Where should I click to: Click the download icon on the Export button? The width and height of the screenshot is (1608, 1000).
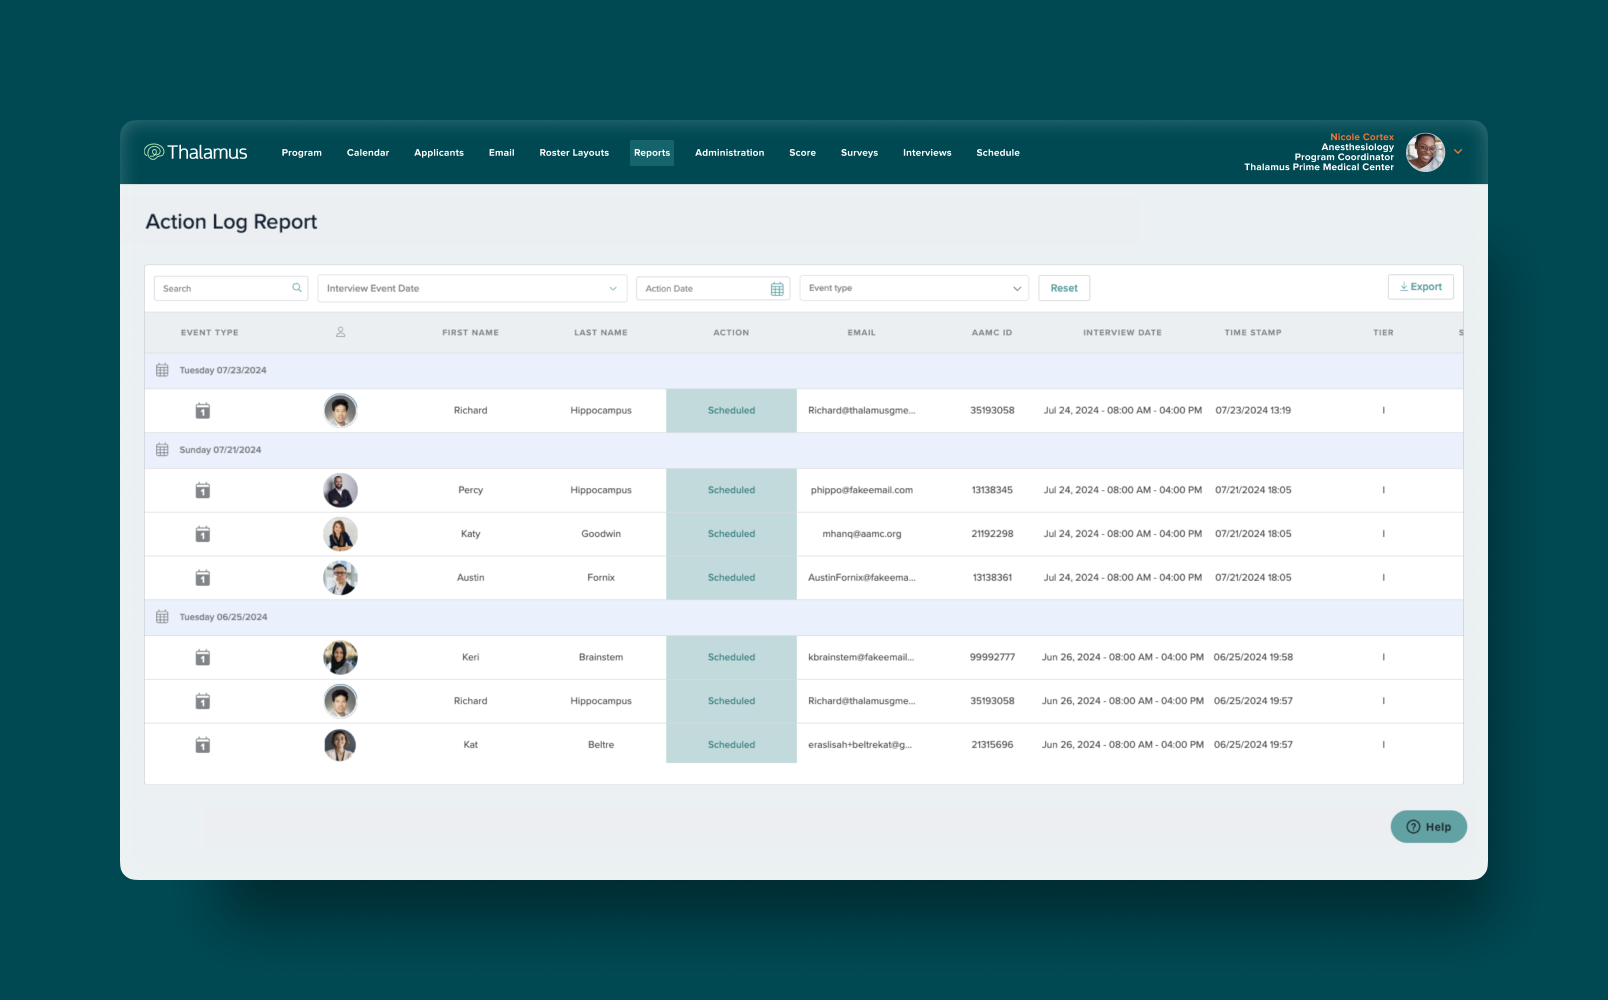(x=1404, y=286)
